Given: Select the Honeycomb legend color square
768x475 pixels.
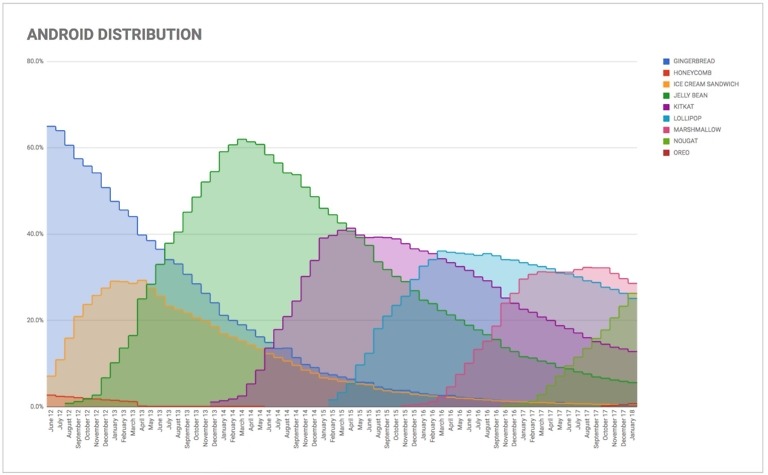Looking at the screenshot, I should 666,73.
